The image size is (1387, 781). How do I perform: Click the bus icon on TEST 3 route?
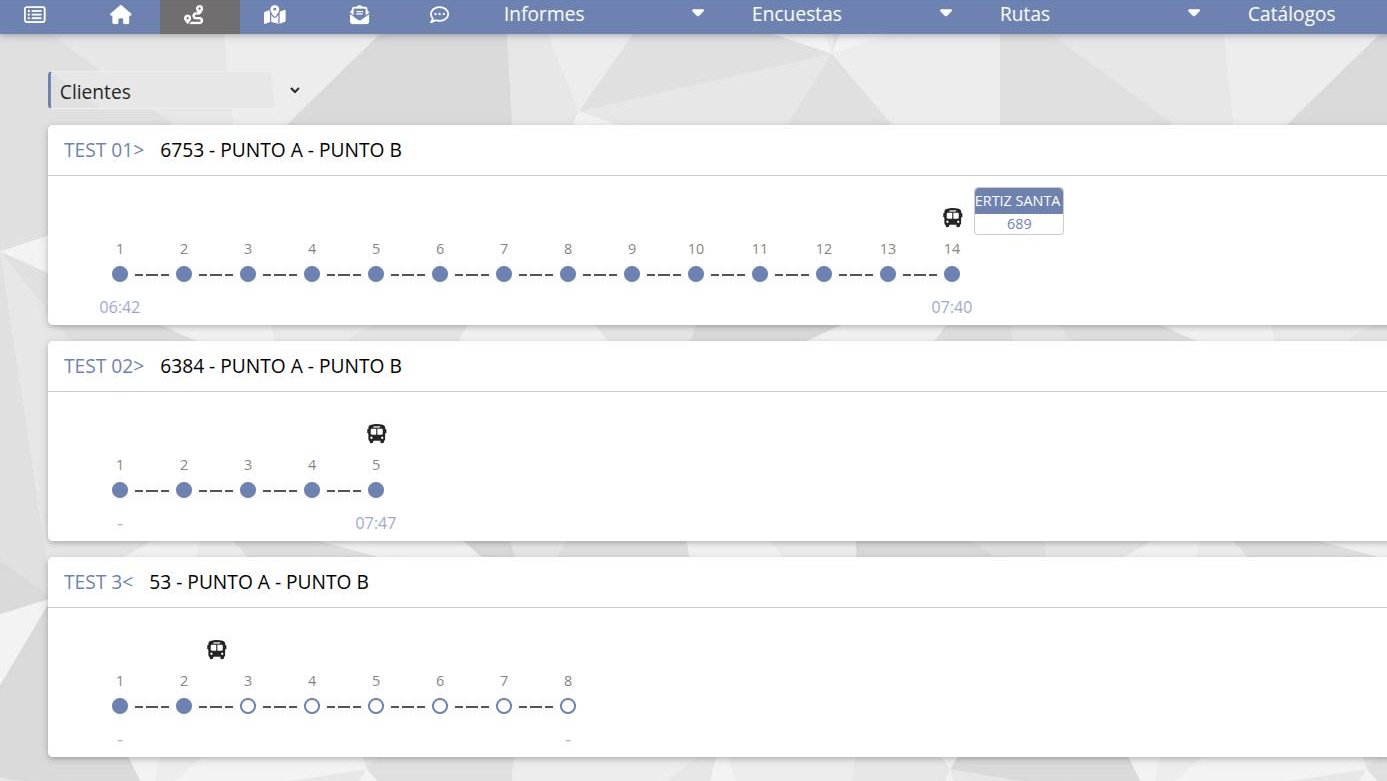[216, 649]
